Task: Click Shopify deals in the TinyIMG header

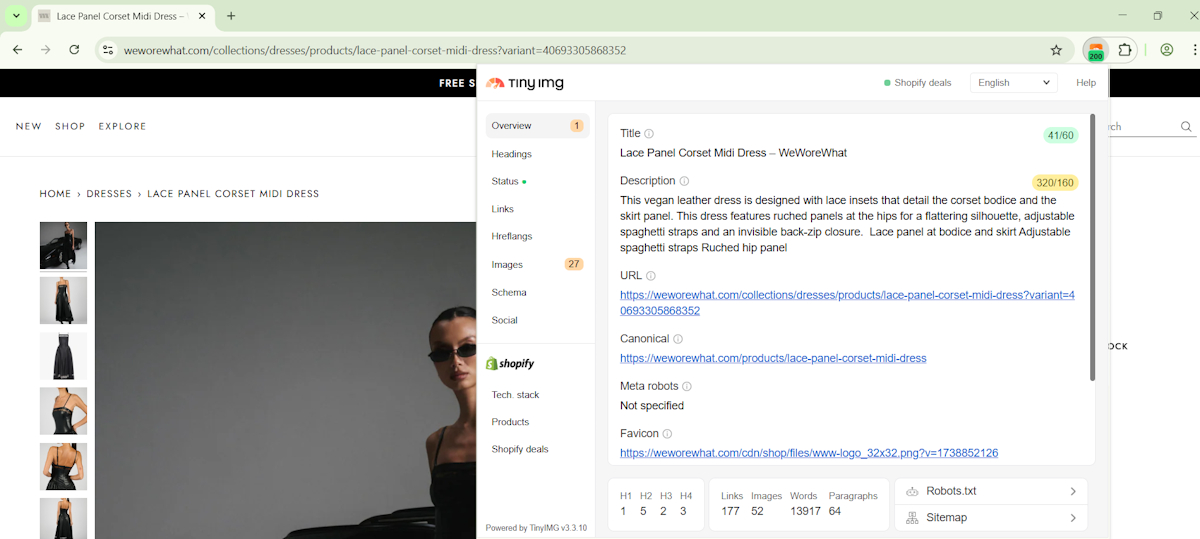Action: tap(918, 83)
